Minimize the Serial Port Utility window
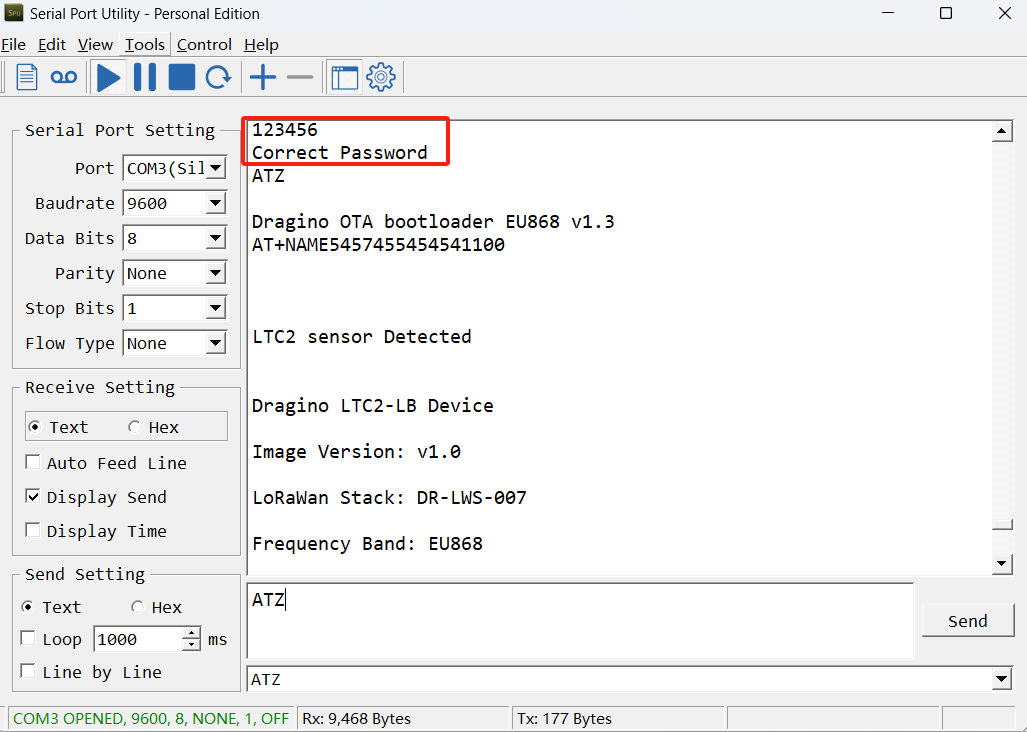Image resolution: width=1027 pixels, height=732 pixels. (x=887, y=13)
